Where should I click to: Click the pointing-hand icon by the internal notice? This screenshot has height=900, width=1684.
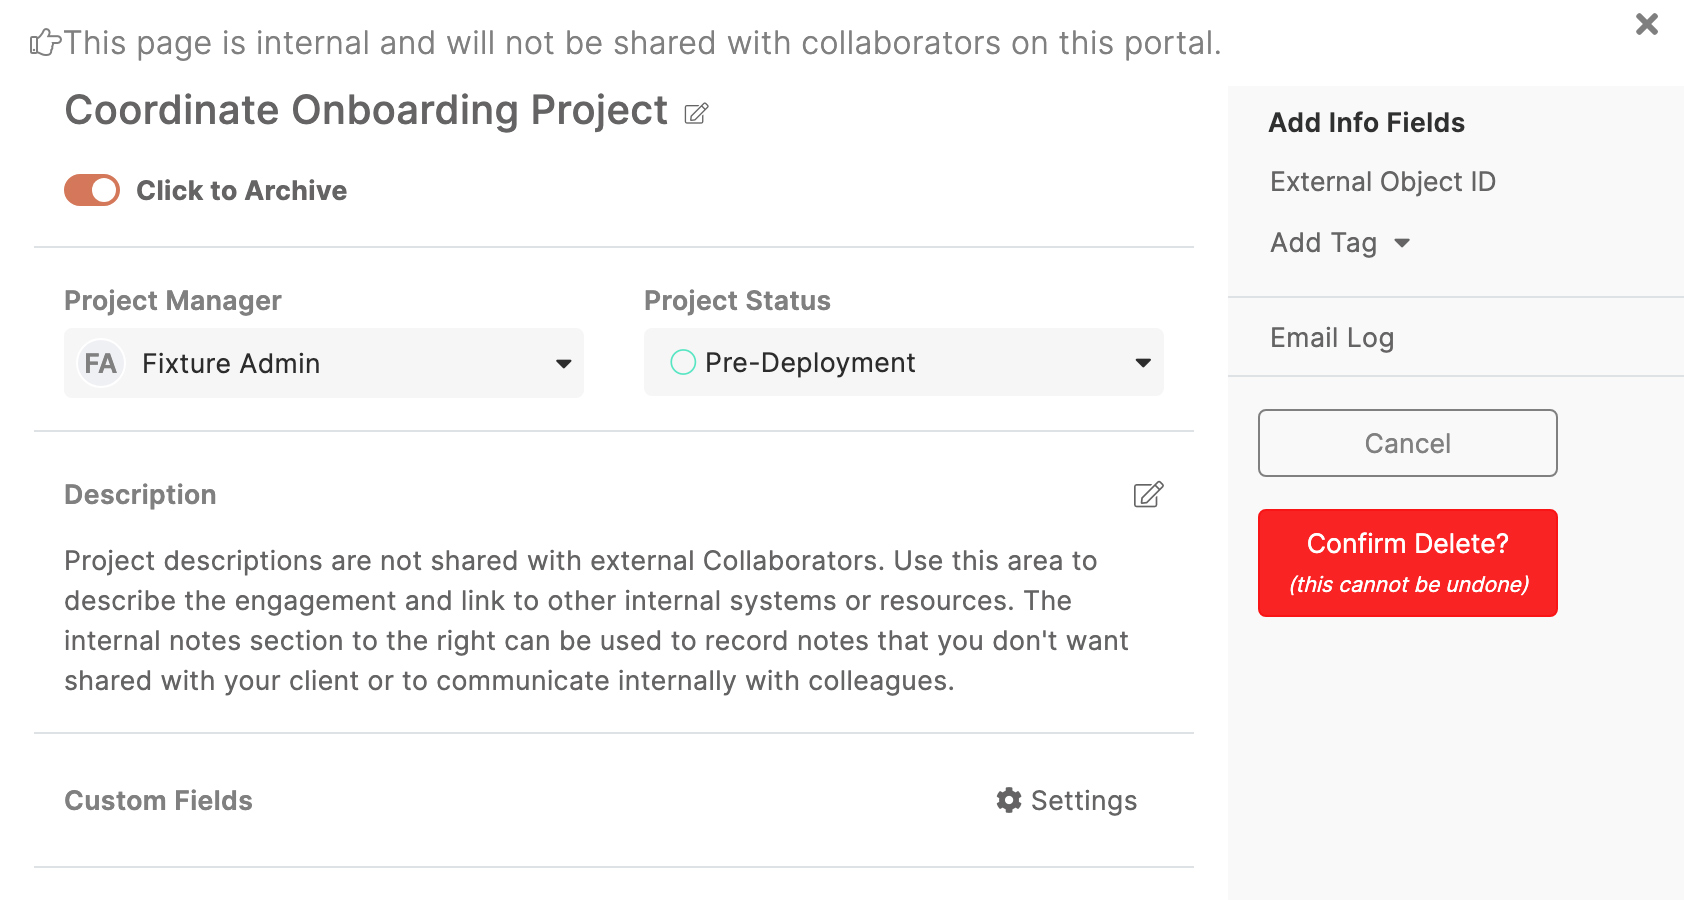pos(45,43)
